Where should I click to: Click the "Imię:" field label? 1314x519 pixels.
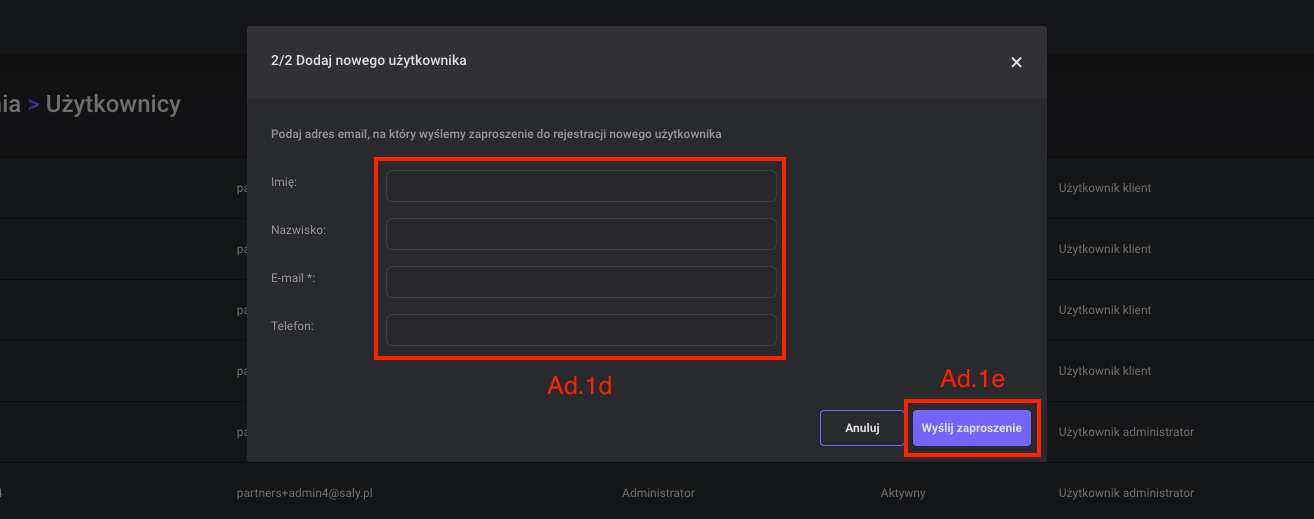284,182
